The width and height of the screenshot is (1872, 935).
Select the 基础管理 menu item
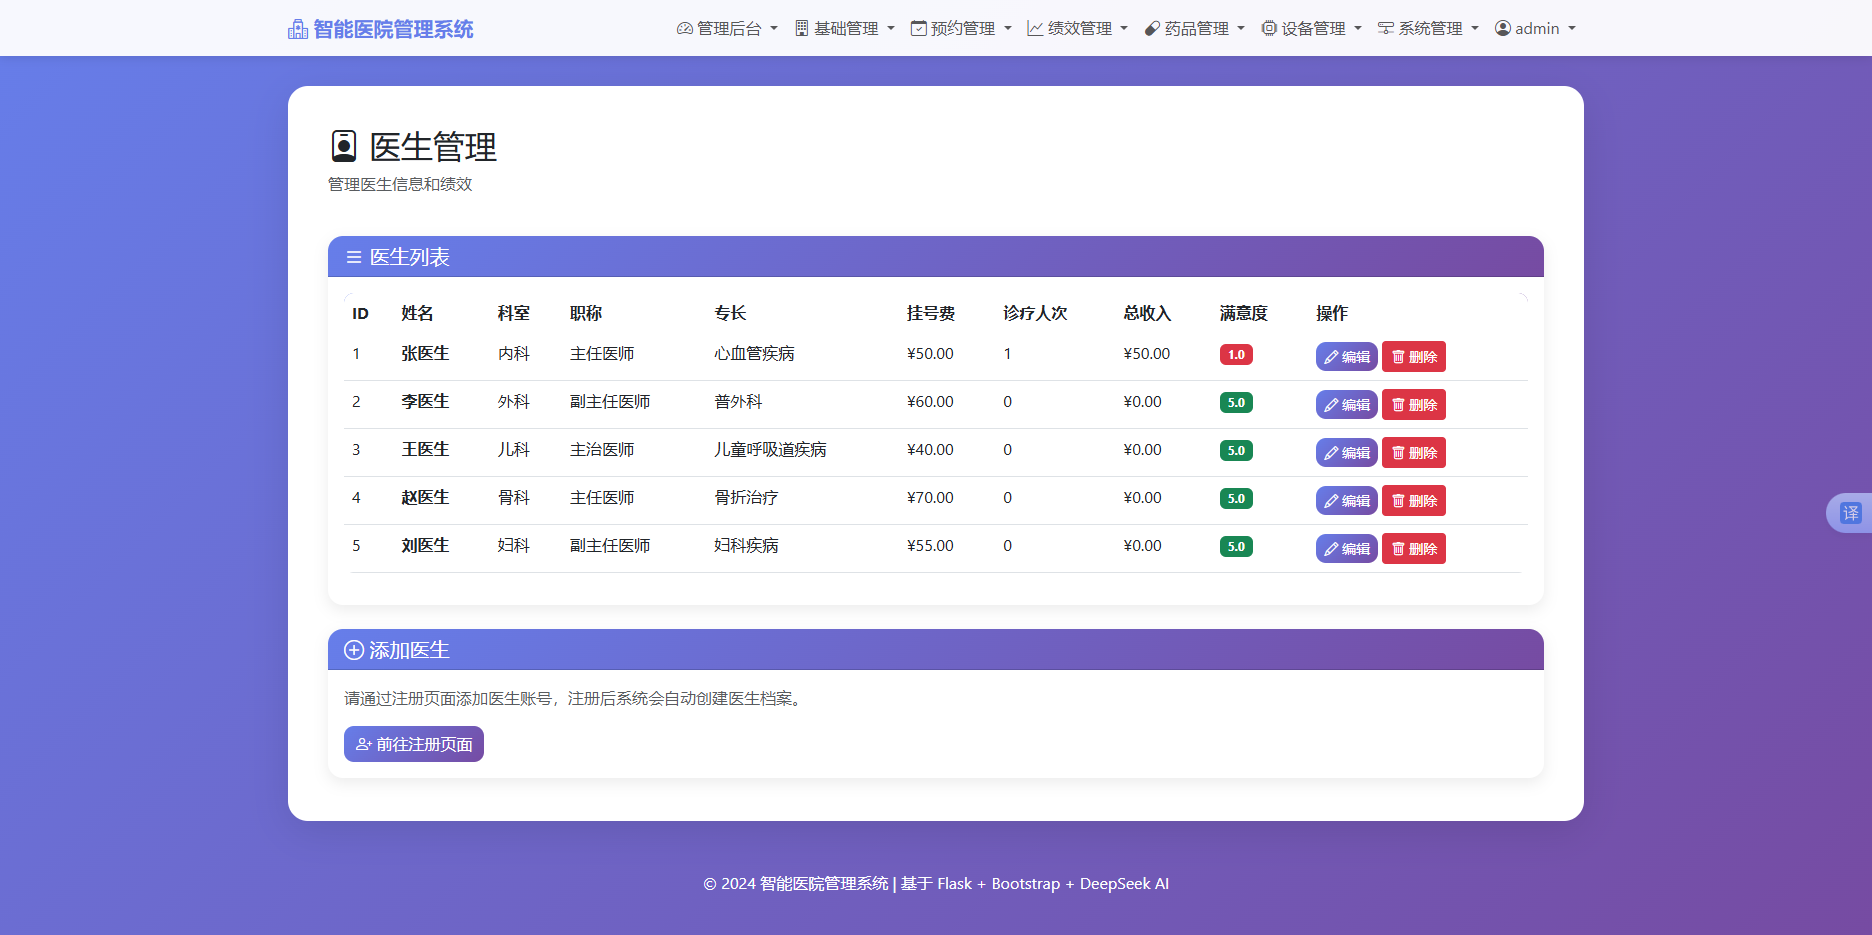click(x=845, y=28)
